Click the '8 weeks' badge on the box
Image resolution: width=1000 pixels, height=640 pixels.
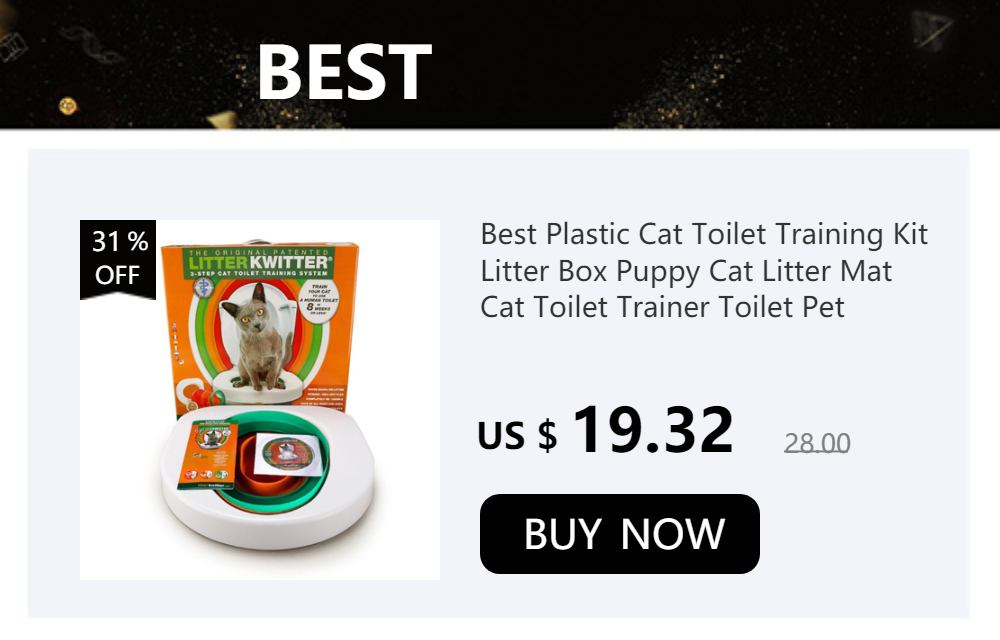click(318, 302)
